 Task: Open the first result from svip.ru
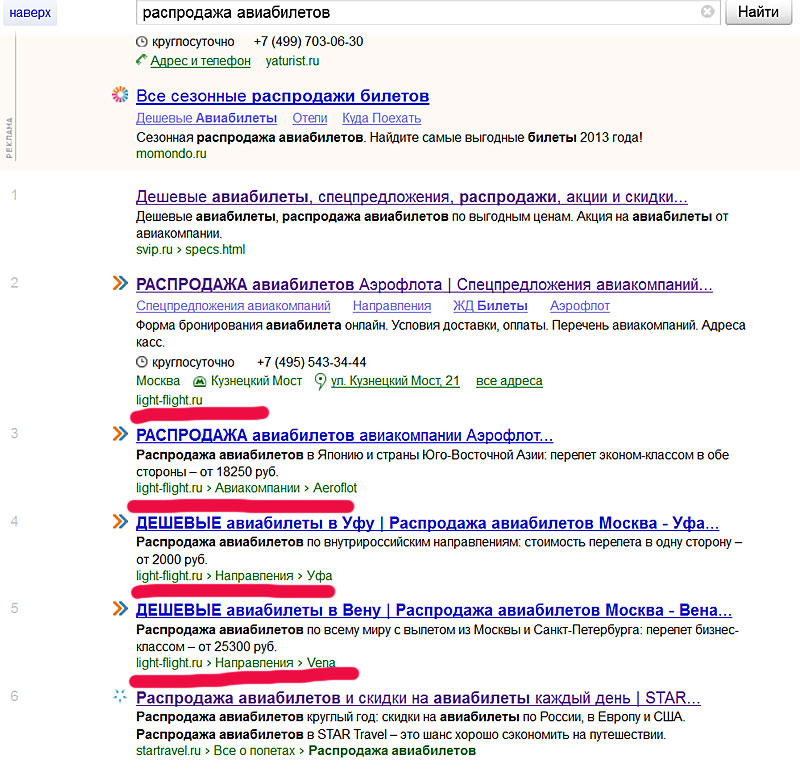(411, 197)
